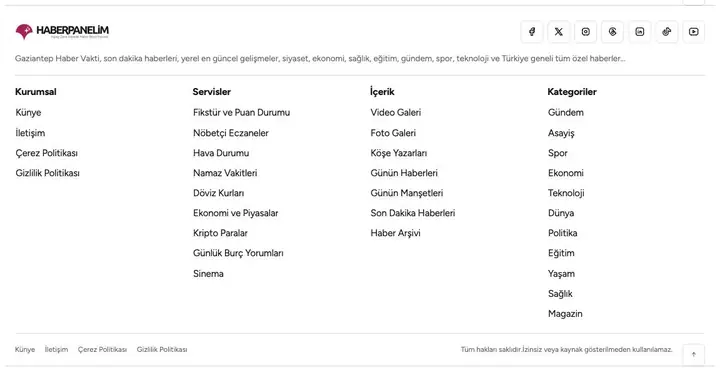Click the back-to-top arrow button
Image resolution: width=720 pixels, height=370 pixels.
pos(693,354)
